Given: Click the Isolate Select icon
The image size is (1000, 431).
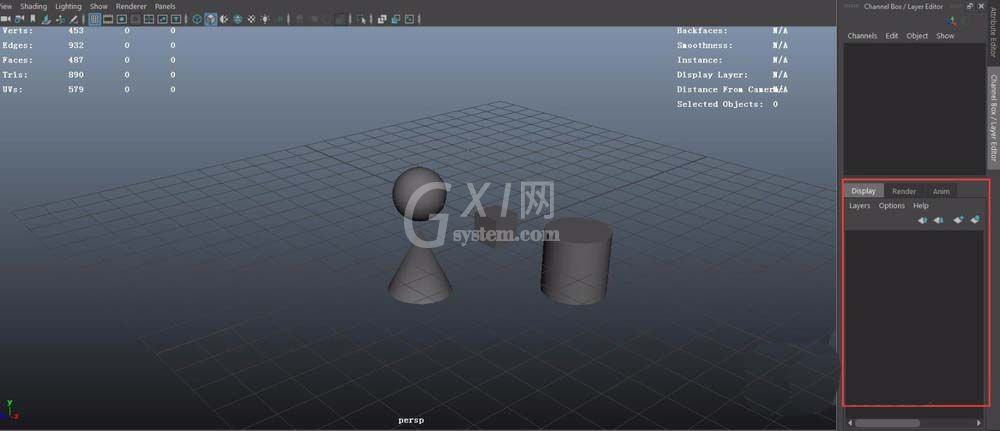Looking at the screenshot, I should coord(362,19).
